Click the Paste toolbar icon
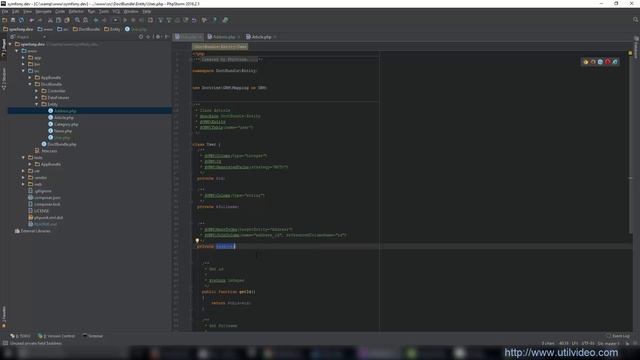Screen dimensions: 640x360 click(67, 20)
